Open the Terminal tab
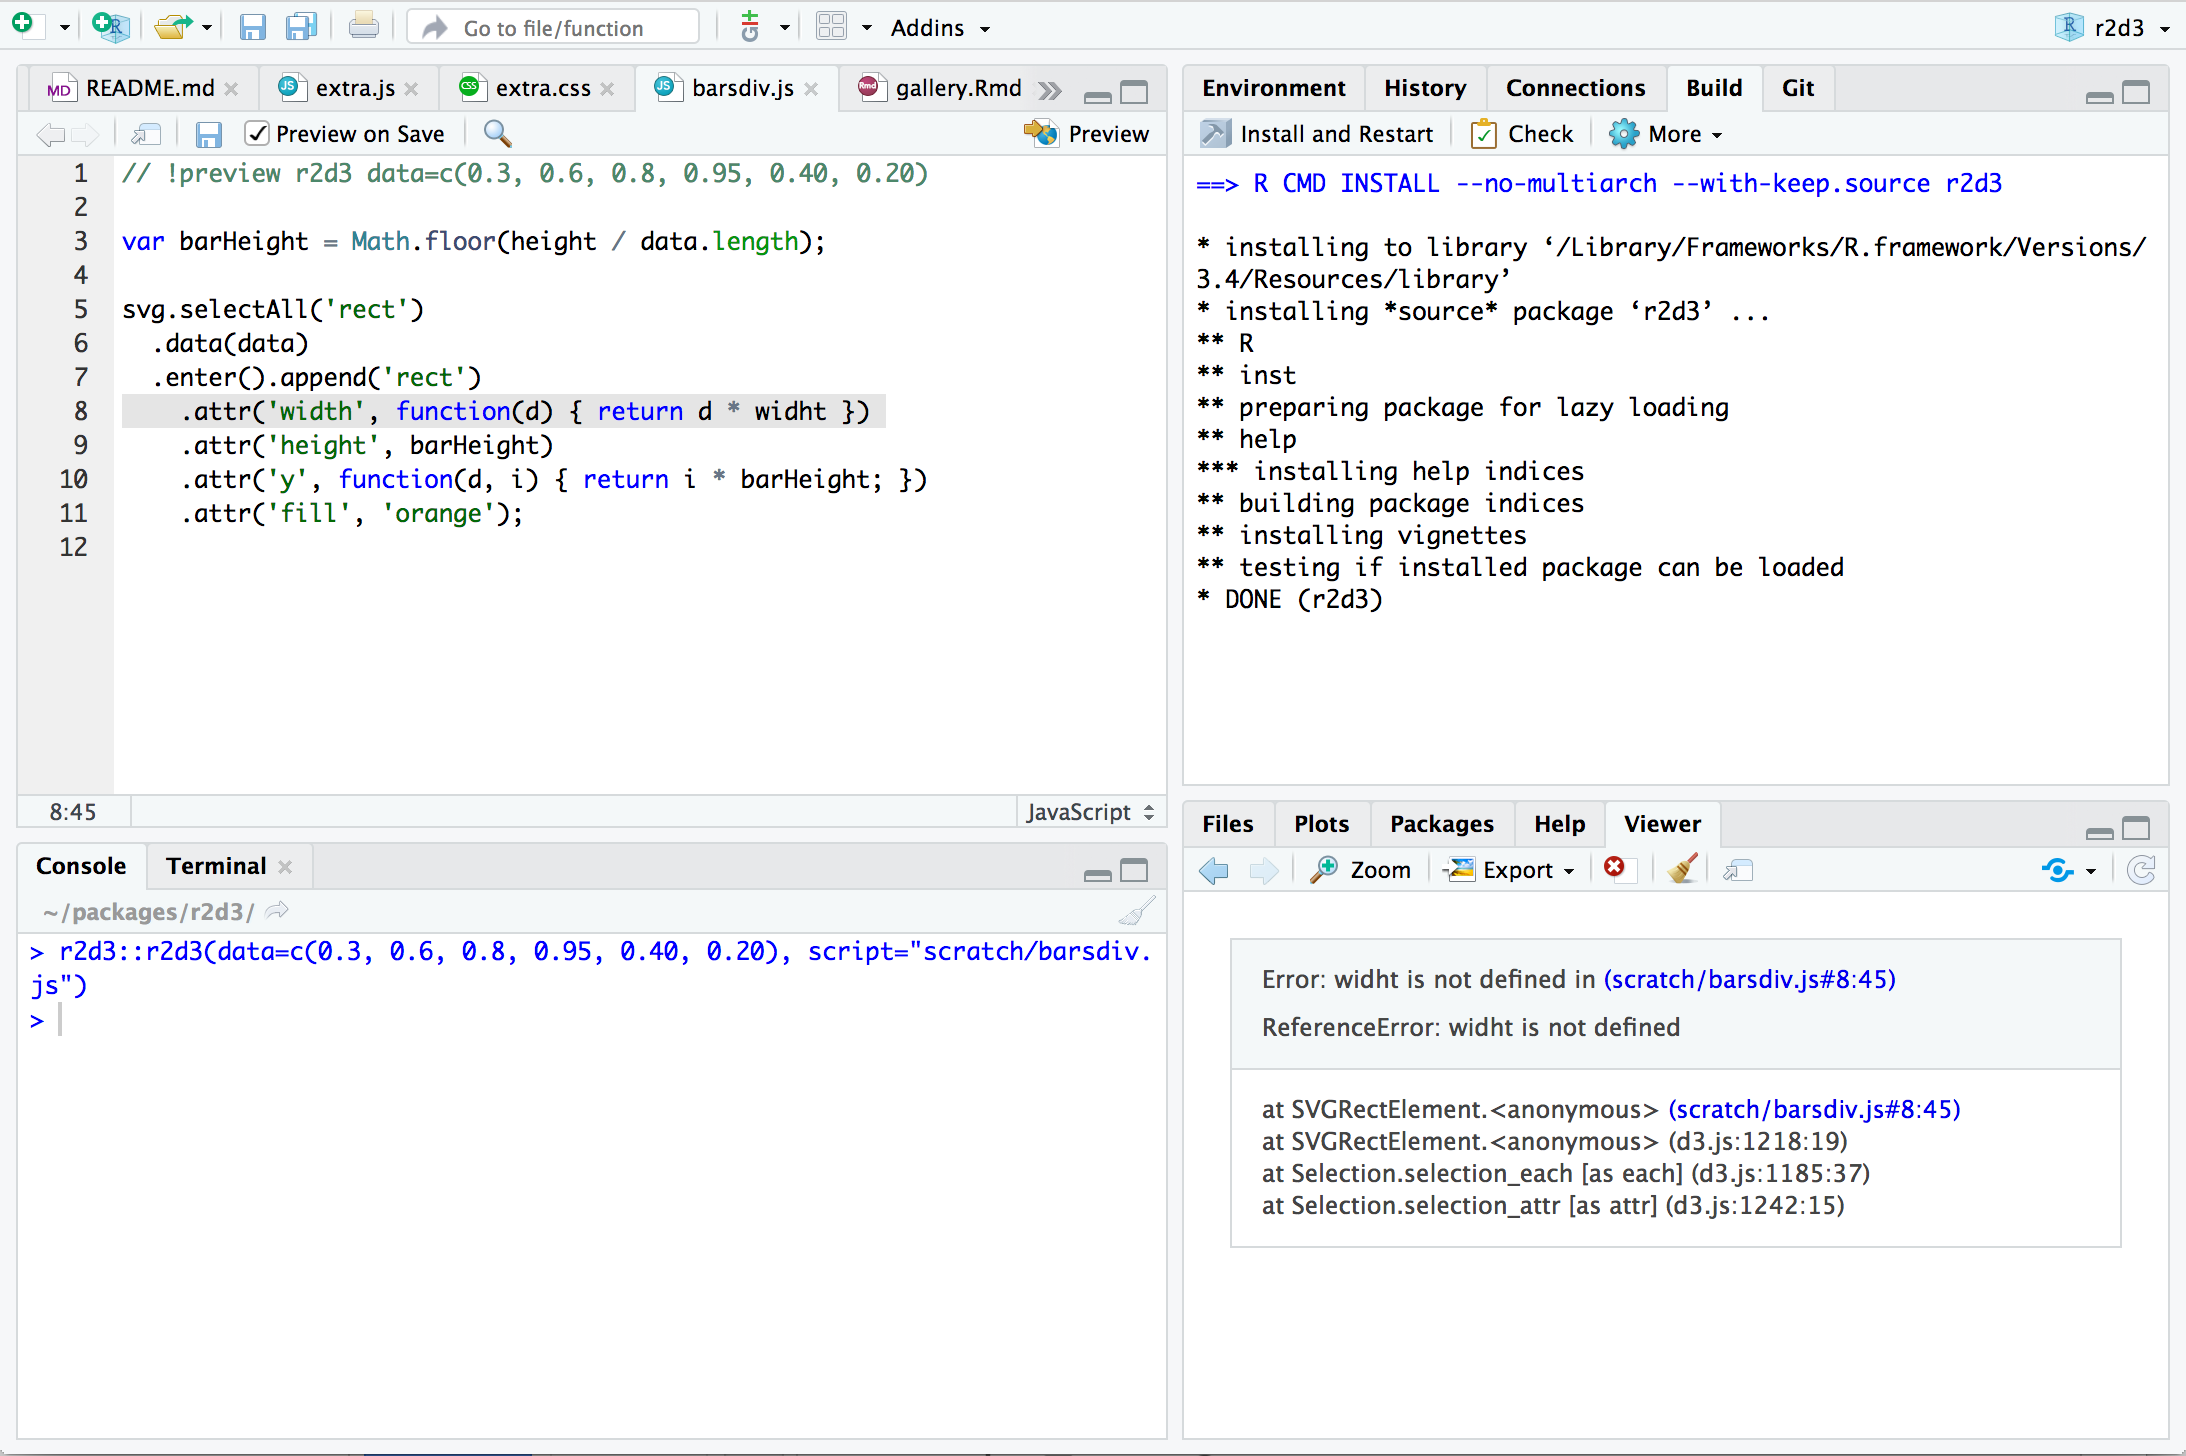This screenshot has width=2186, height=1456. 216,866
